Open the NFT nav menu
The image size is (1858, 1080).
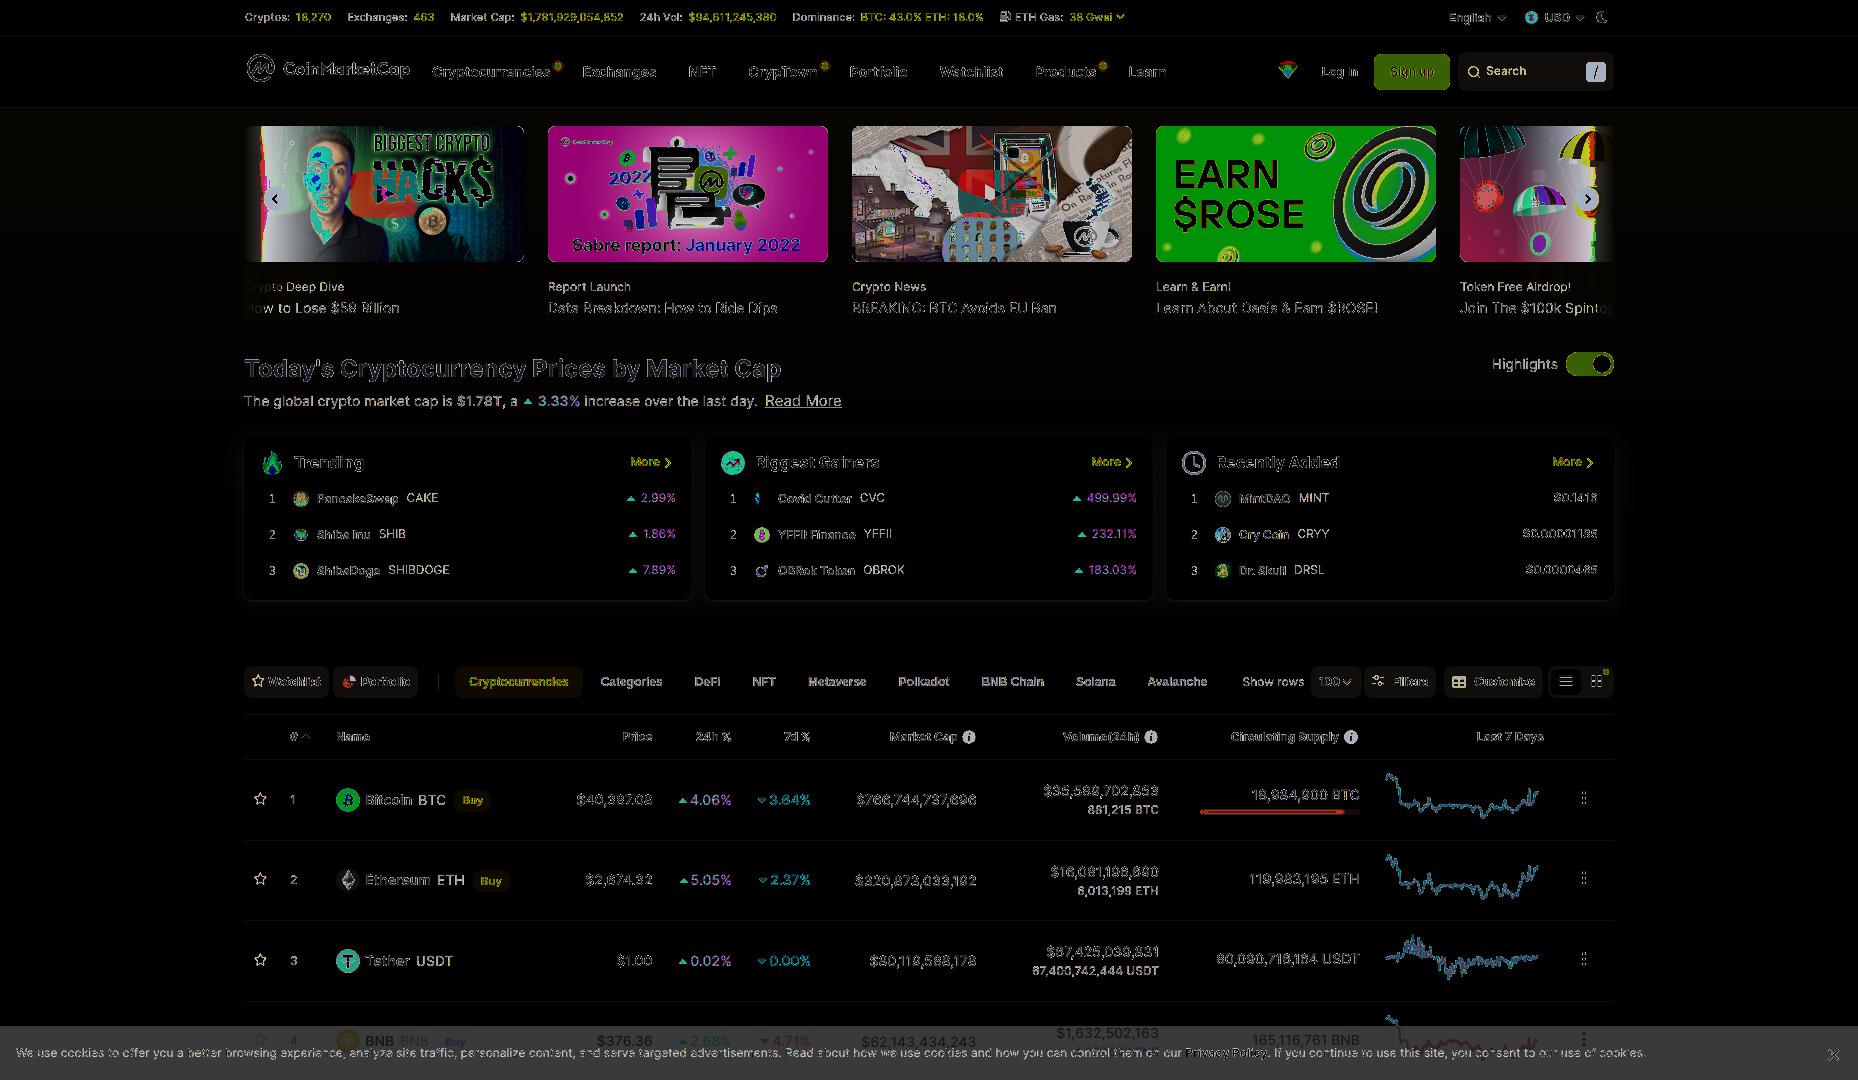coord(702,72)
